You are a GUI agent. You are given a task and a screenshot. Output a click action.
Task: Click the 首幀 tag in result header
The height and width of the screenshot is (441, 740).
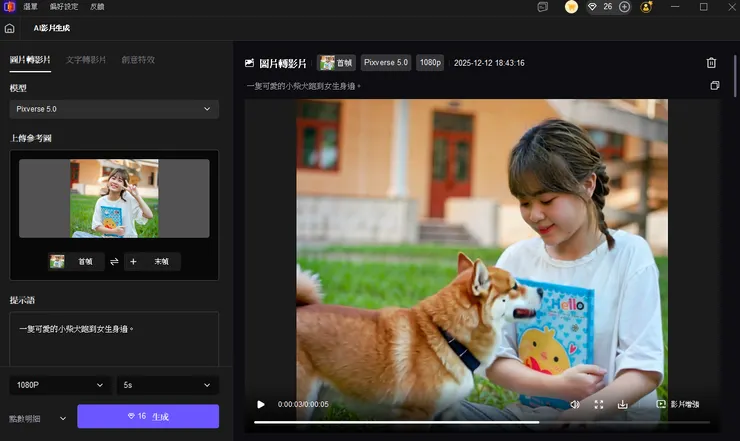pyautogui.click(x=336, y=63)
